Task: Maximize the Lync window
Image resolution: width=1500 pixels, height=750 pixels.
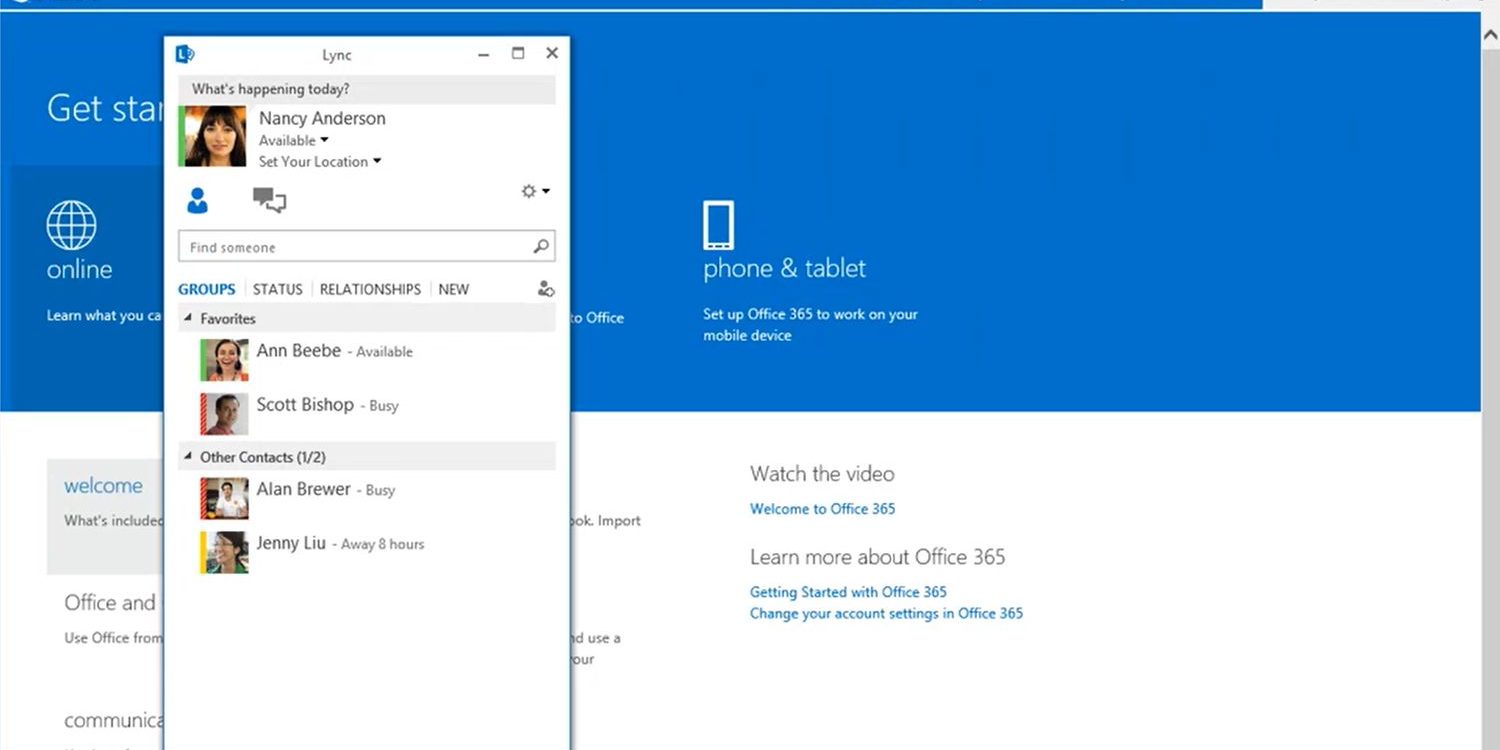Action: point(518,54)
